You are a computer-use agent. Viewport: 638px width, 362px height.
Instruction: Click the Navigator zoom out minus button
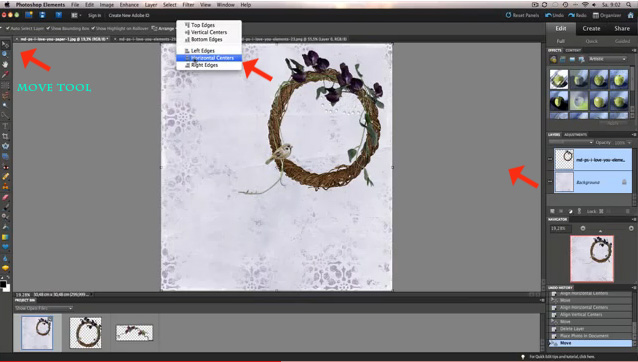click(x=583, y=229)
